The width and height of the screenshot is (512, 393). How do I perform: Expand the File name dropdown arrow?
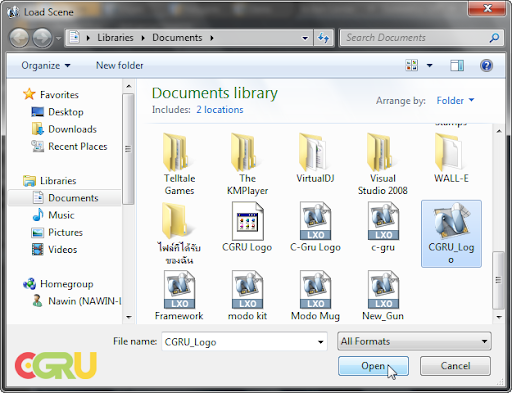[320, 342]
